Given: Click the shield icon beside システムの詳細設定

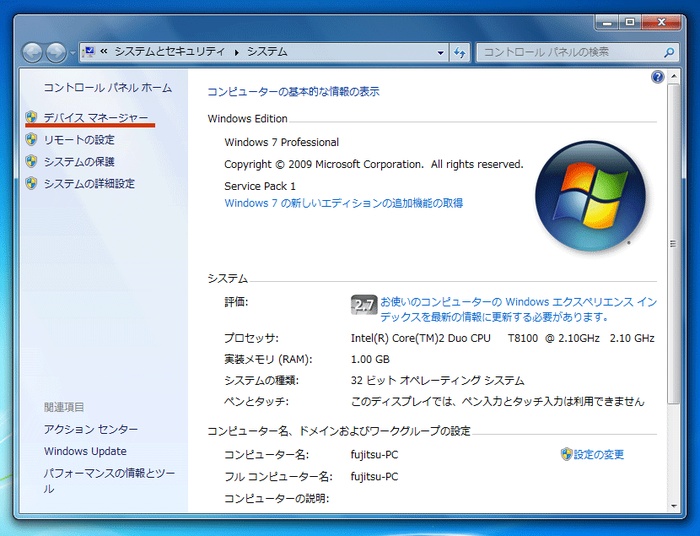Looking at the screenshot, I should (31, 183).
